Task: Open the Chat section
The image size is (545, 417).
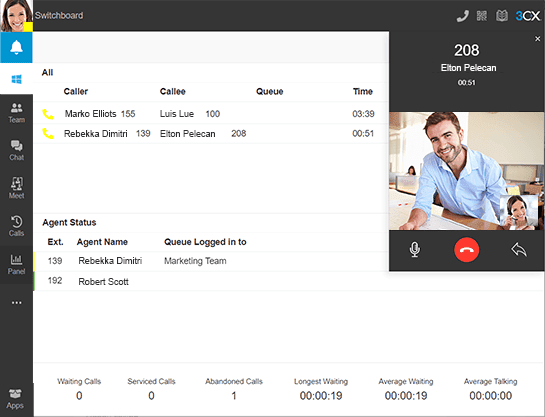Action: [x=16, y=150]
